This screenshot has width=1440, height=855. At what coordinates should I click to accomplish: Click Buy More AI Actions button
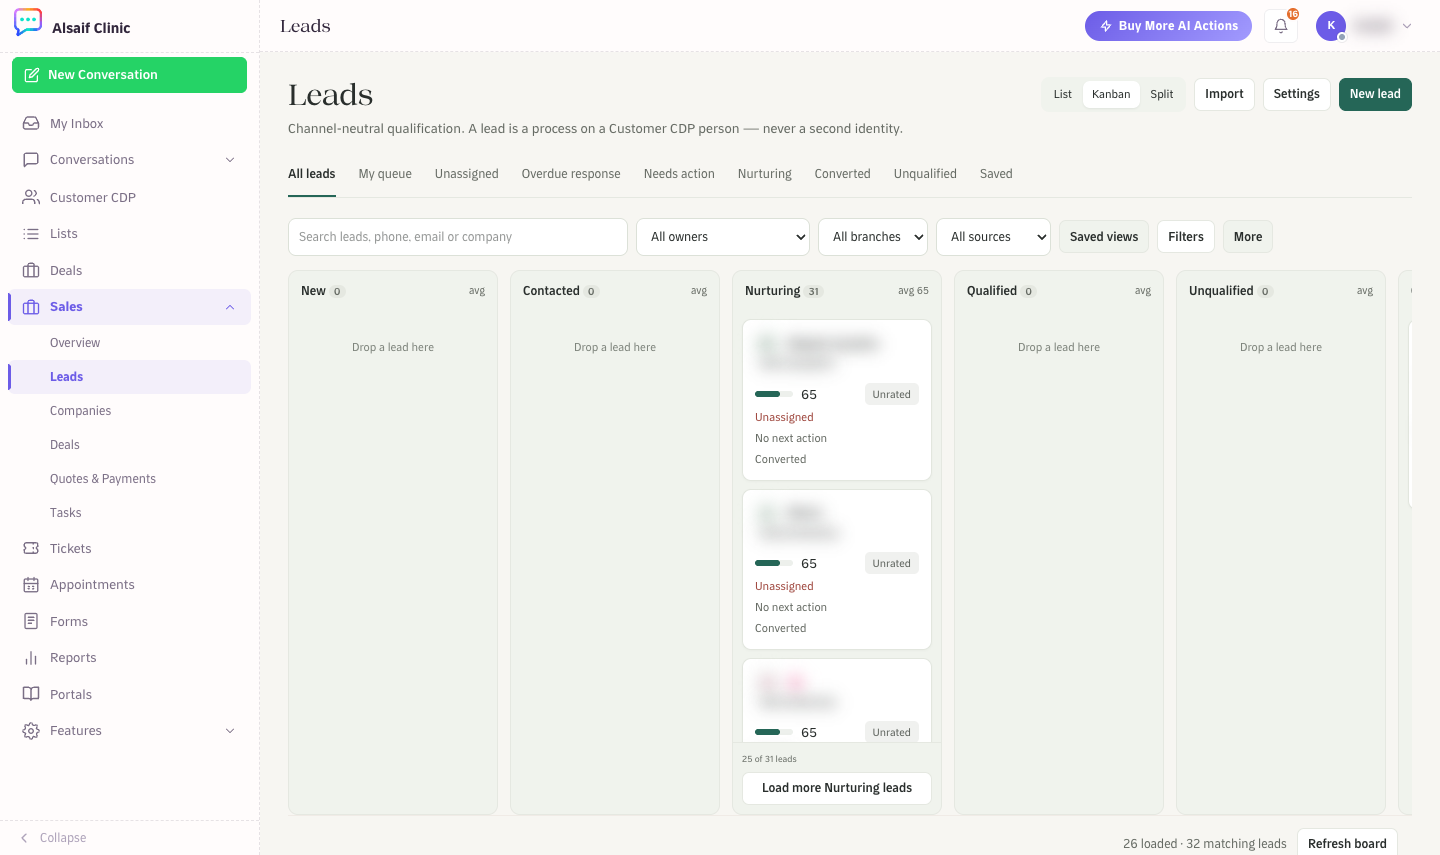(x=1168, y=26)
